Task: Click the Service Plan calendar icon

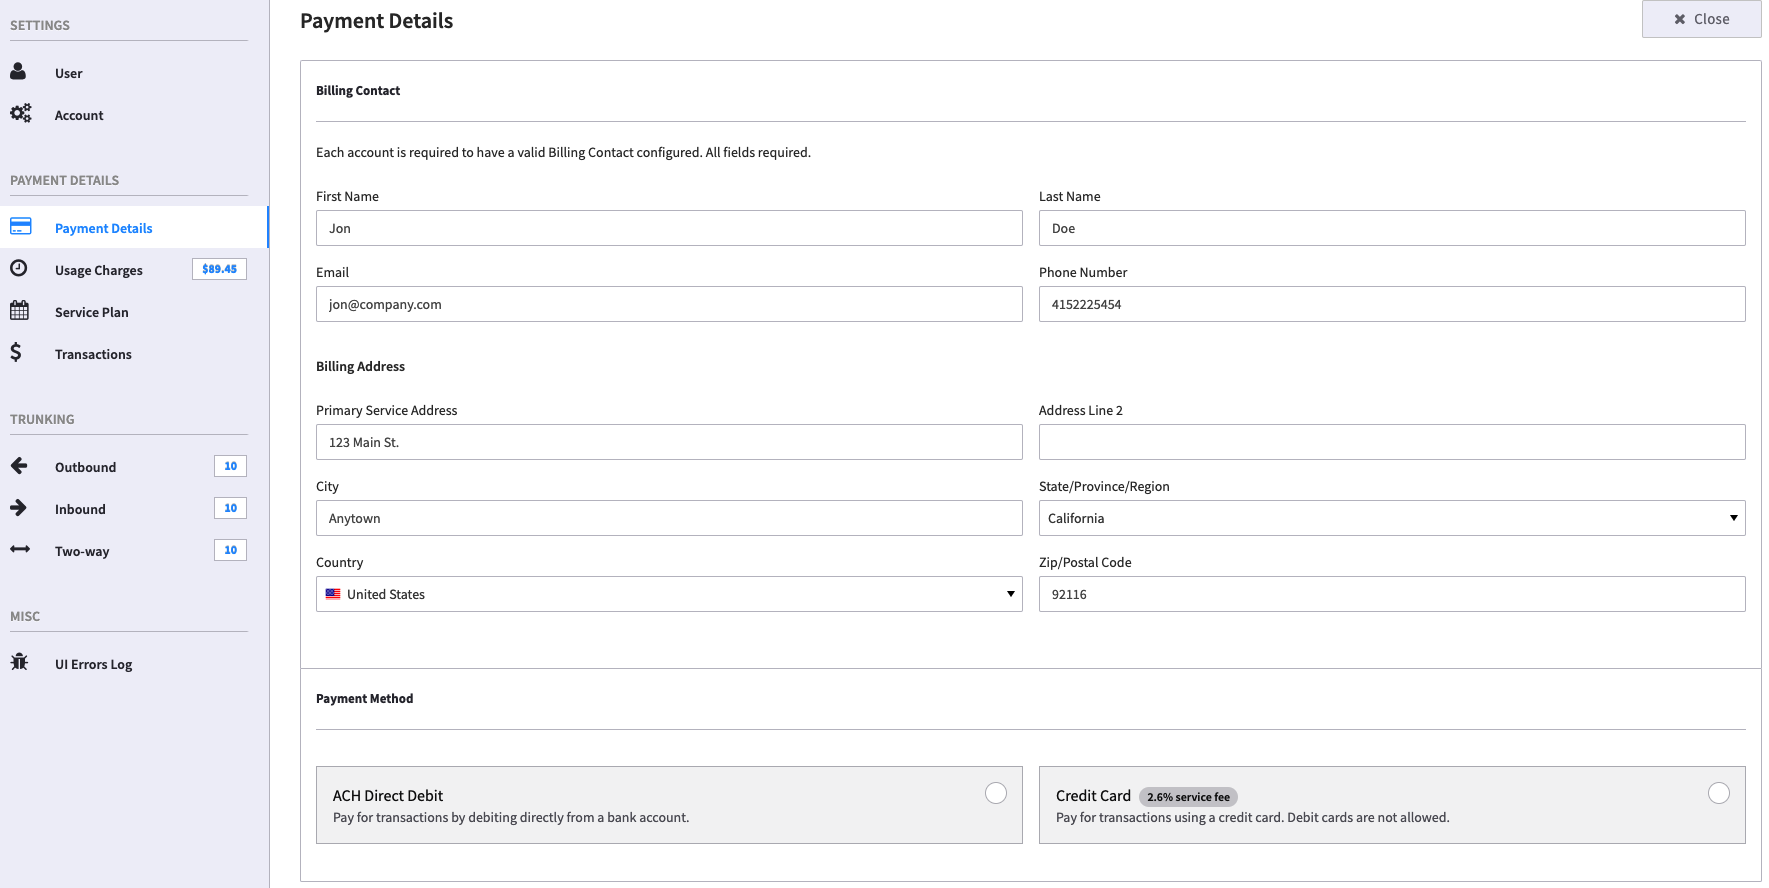Action: click(20, 310)
